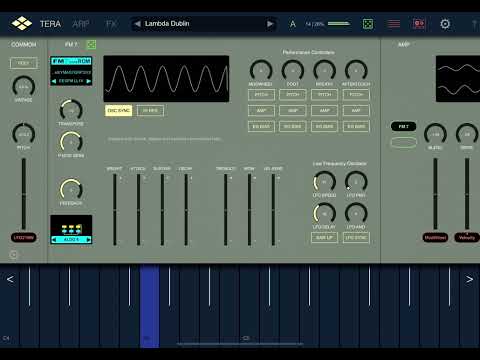The width and height of the screenshot is (480, 360).
Task: Switch to next algorithm using ALGO right arrow
Action: [x=88, y=240]
